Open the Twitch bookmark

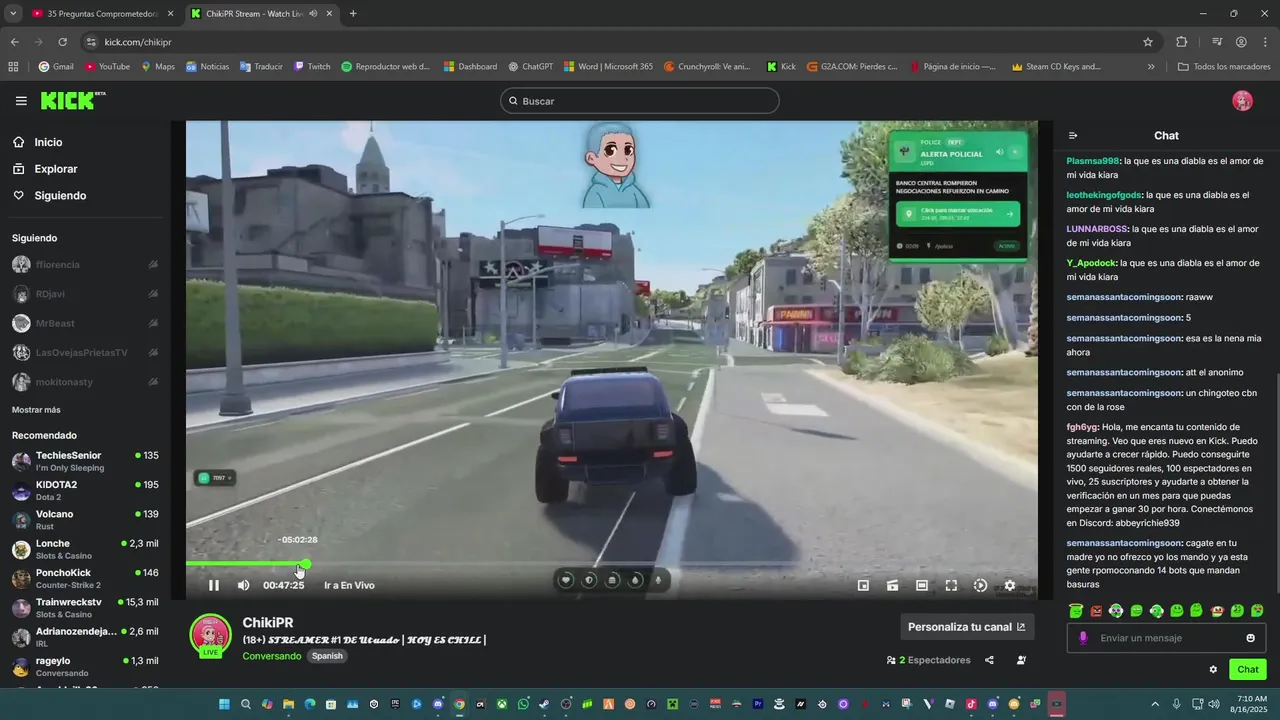(312, 67)
